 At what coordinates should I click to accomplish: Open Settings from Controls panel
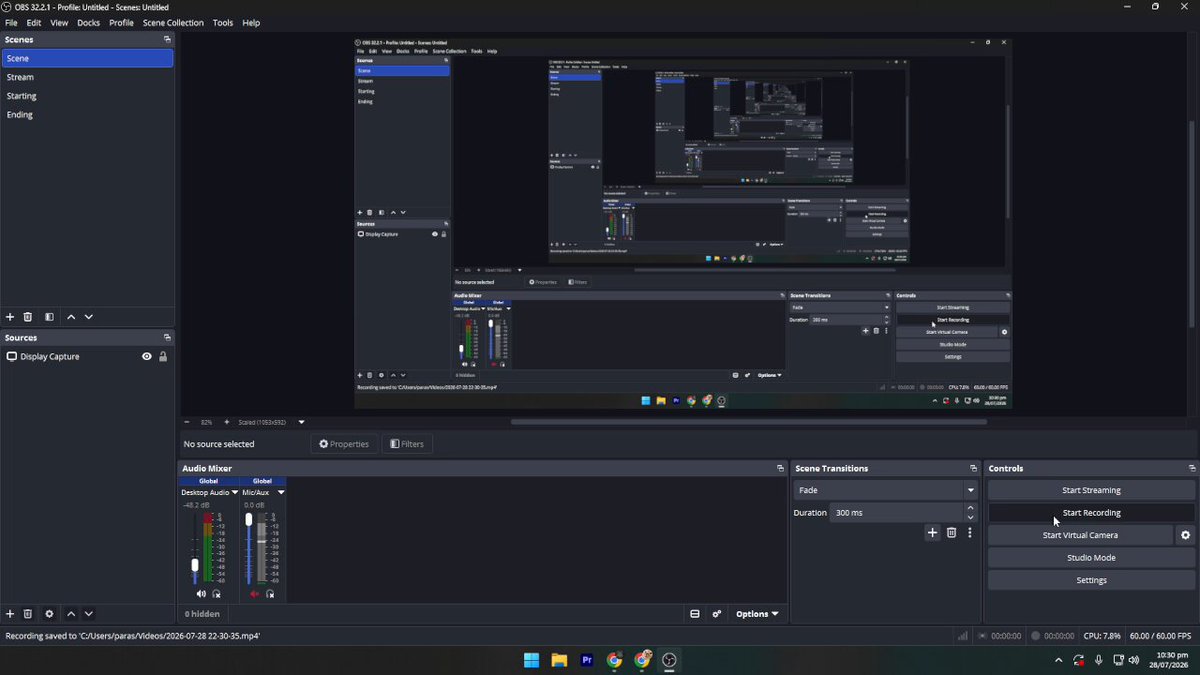(1091, 580)
